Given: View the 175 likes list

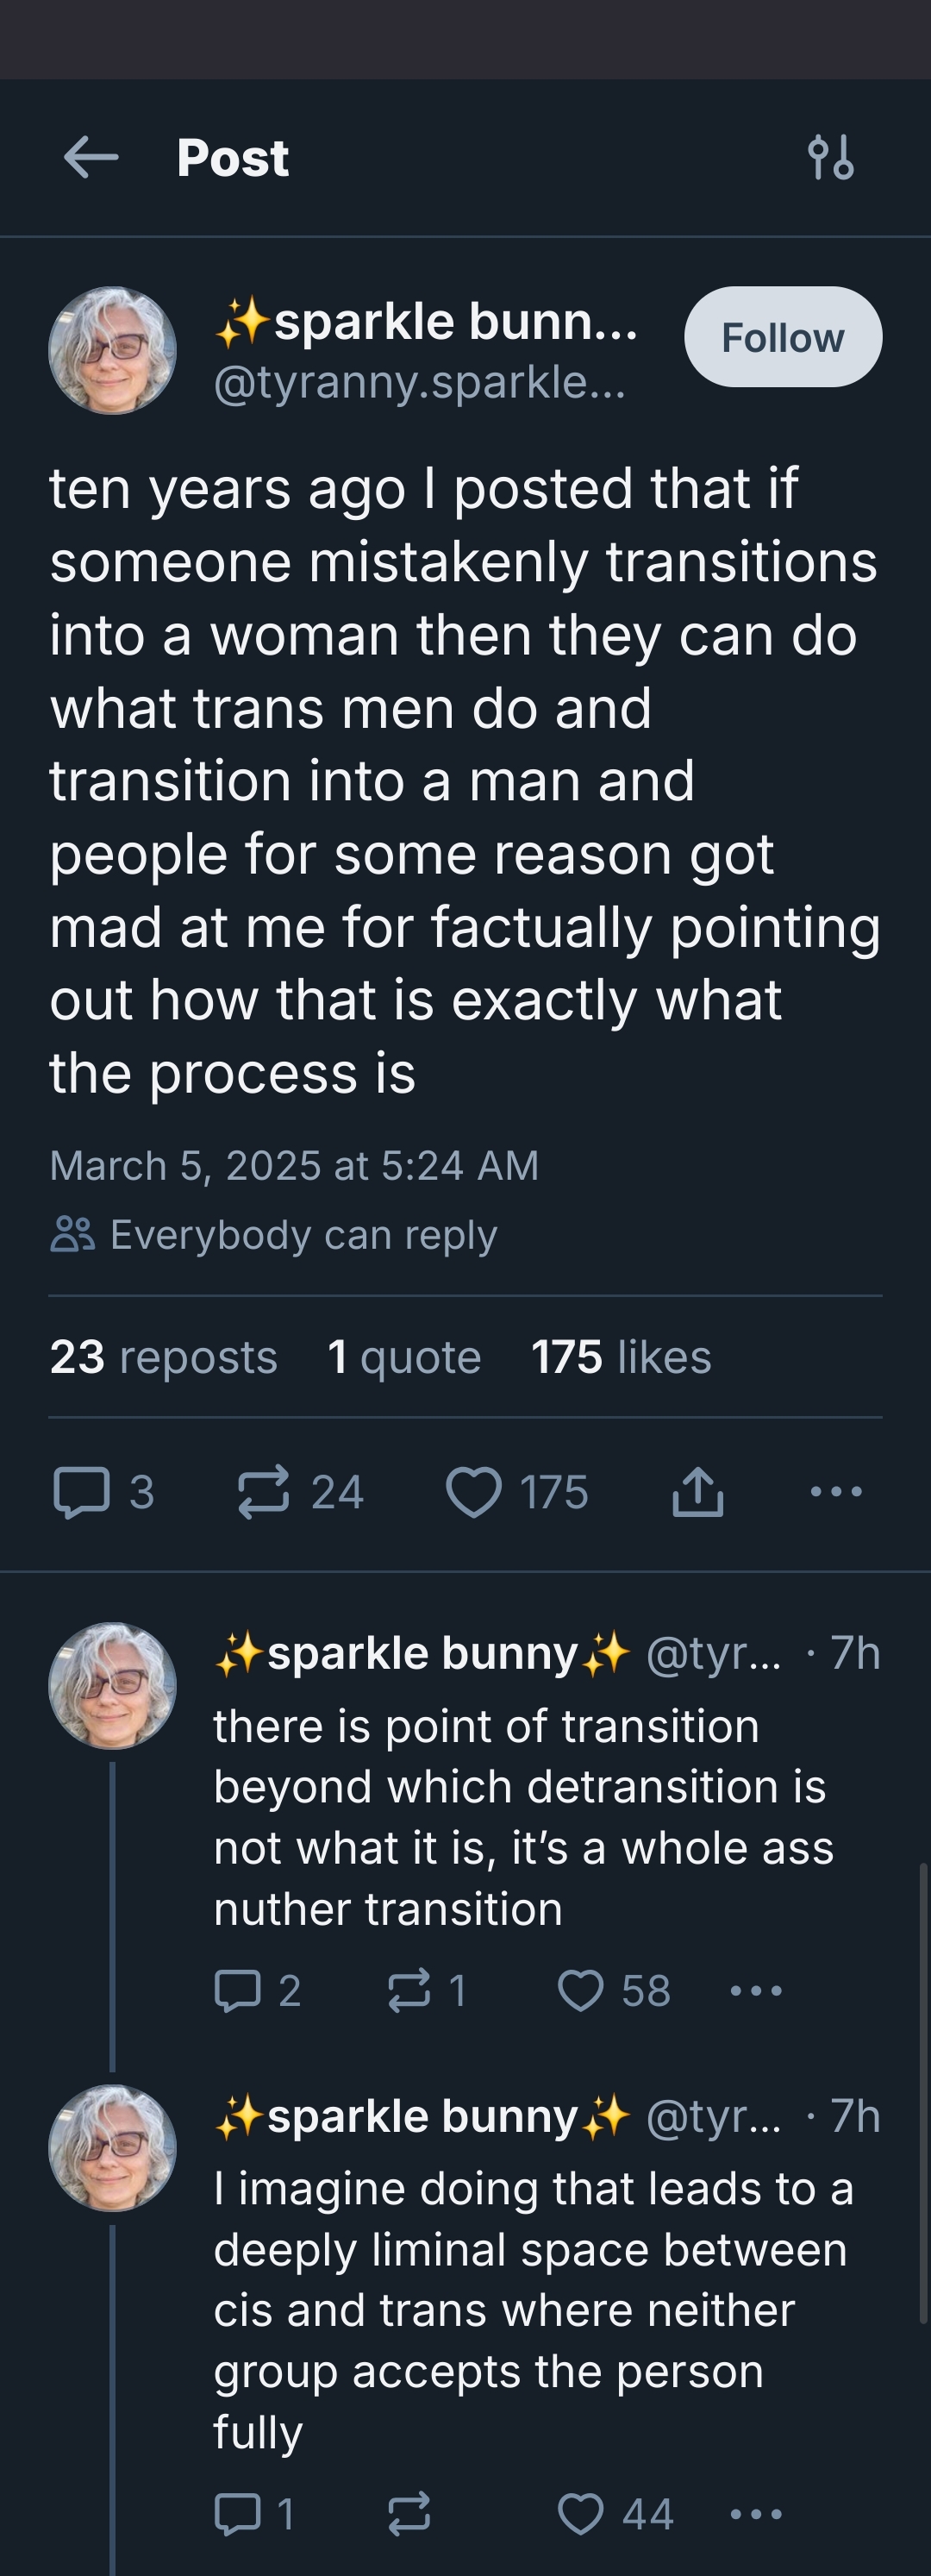Looking at the screenshot, I should (620, 1357).
